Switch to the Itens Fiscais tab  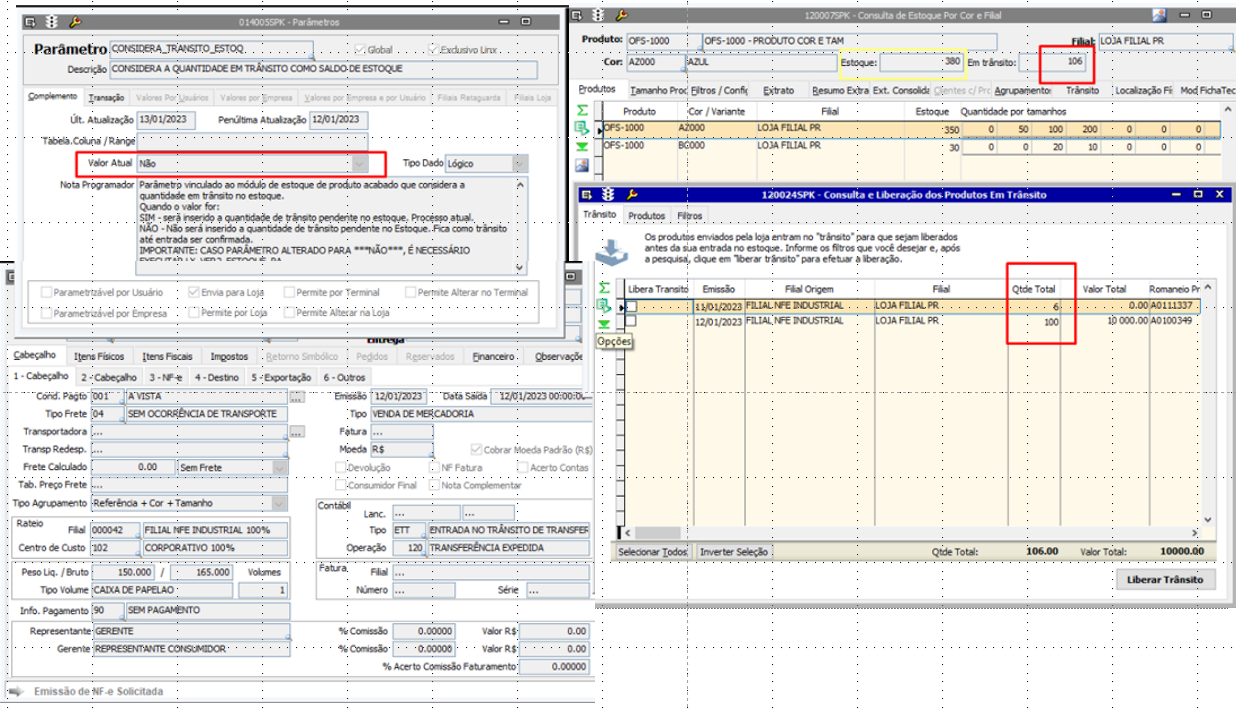pyautogui.click(x=167, y=356)
